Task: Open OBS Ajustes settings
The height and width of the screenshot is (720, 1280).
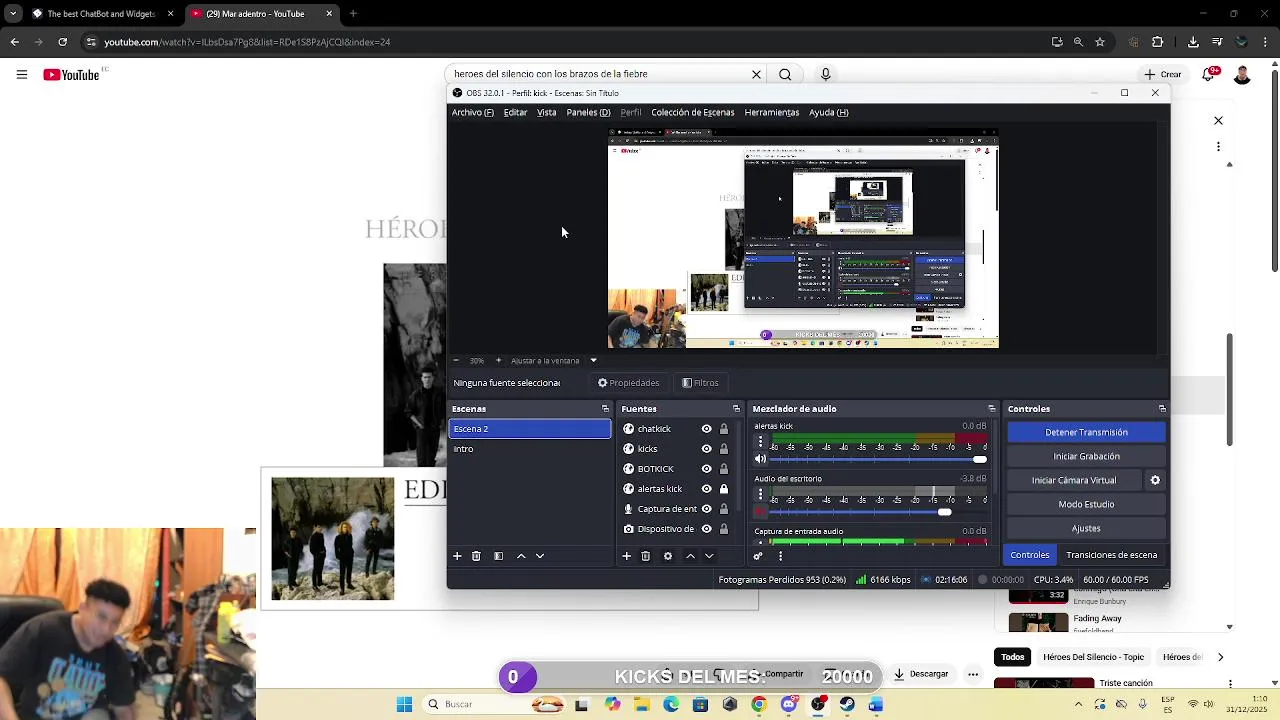Action: coord(1086,528)
